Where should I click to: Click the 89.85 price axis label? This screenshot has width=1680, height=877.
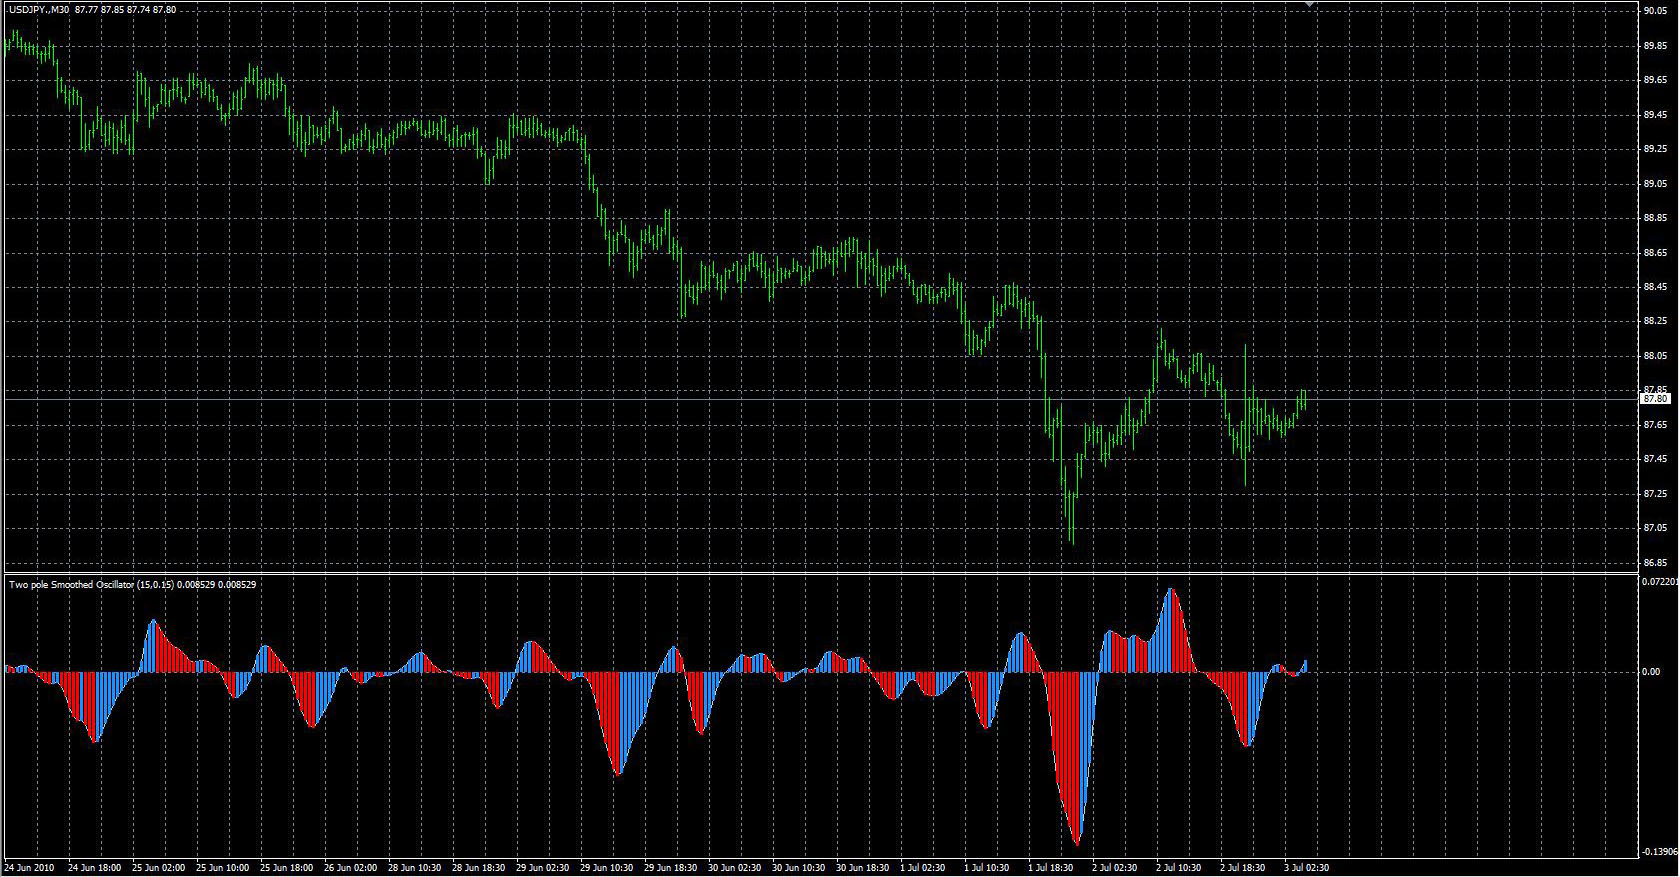[x=1655, y=45]
